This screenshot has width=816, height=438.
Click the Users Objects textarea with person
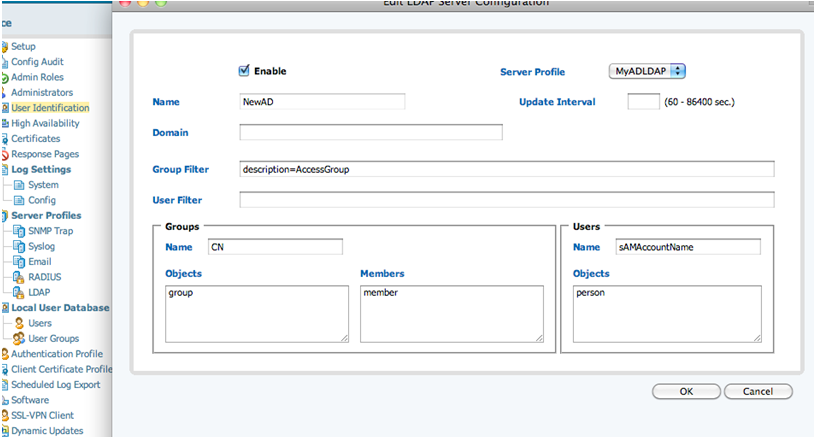coord(667,314)
